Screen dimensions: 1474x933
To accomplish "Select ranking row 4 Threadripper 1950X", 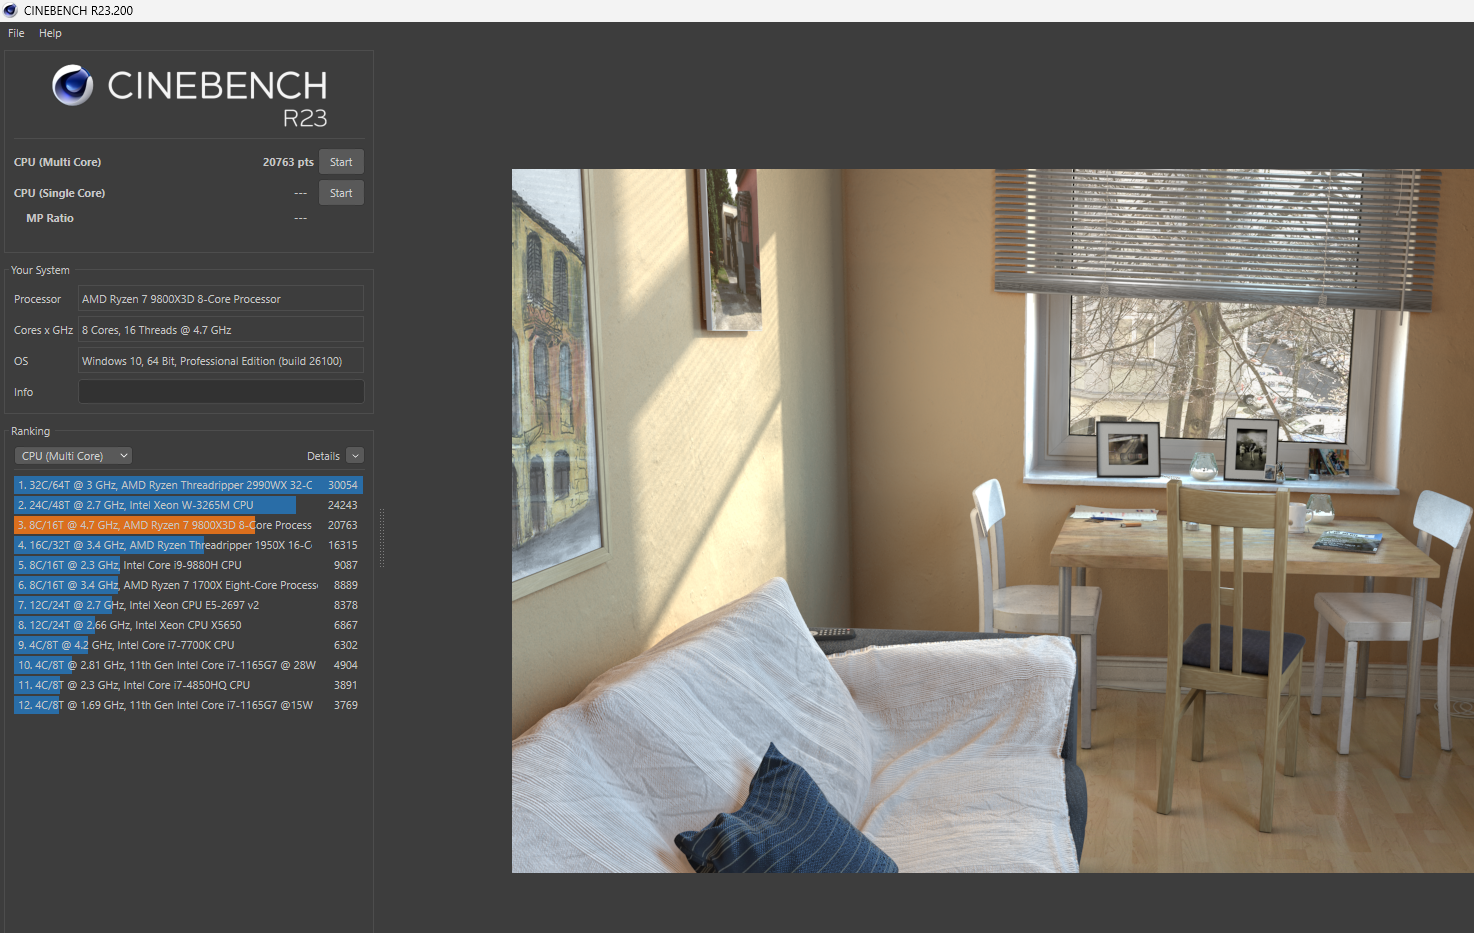I will (188, 545).
